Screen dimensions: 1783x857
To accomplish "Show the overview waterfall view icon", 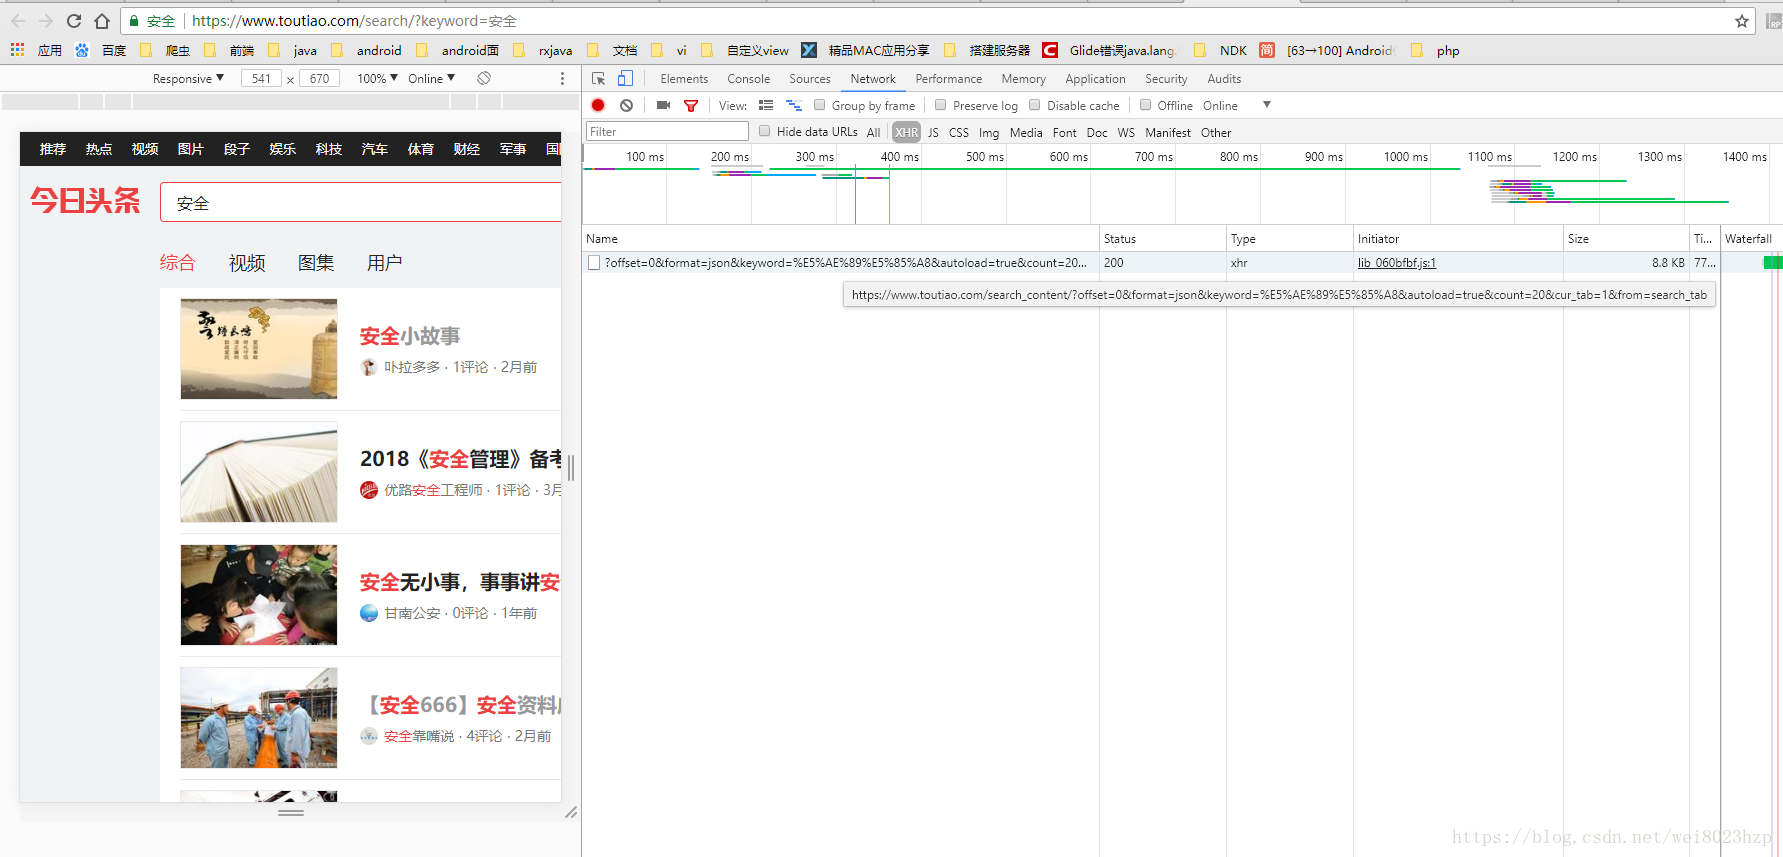I will pyautogui.click(x=794, y=105).
